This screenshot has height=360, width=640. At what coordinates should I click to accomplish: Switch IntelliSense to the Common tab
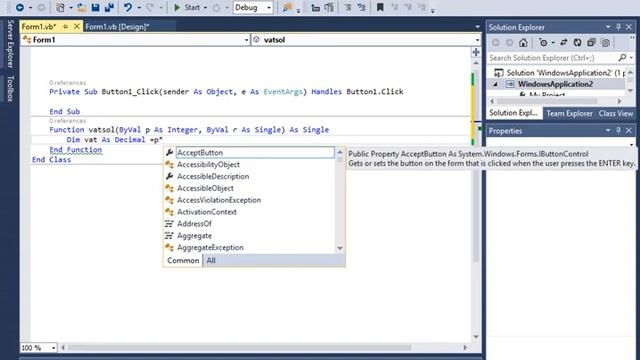pyautogui.click(x=183, y=260)
